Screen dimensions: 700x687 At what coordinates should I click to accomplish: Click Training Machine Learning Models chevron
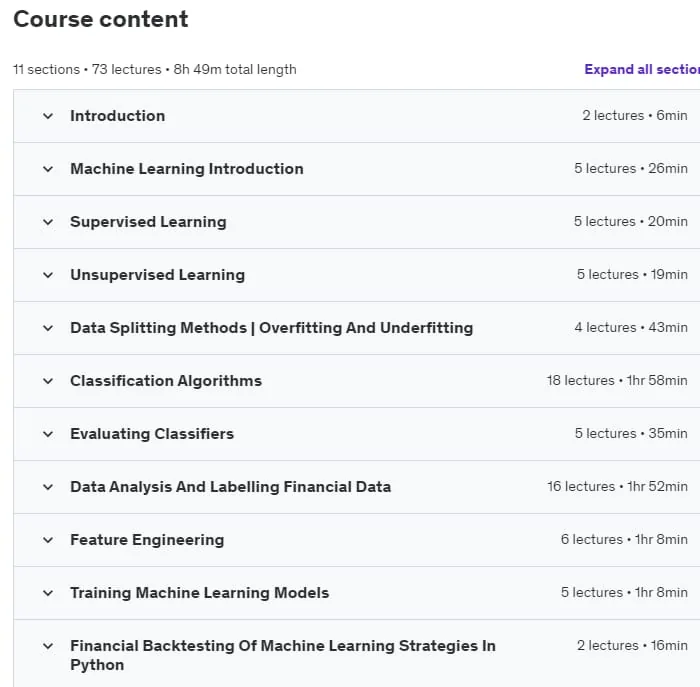click(48, 593)
